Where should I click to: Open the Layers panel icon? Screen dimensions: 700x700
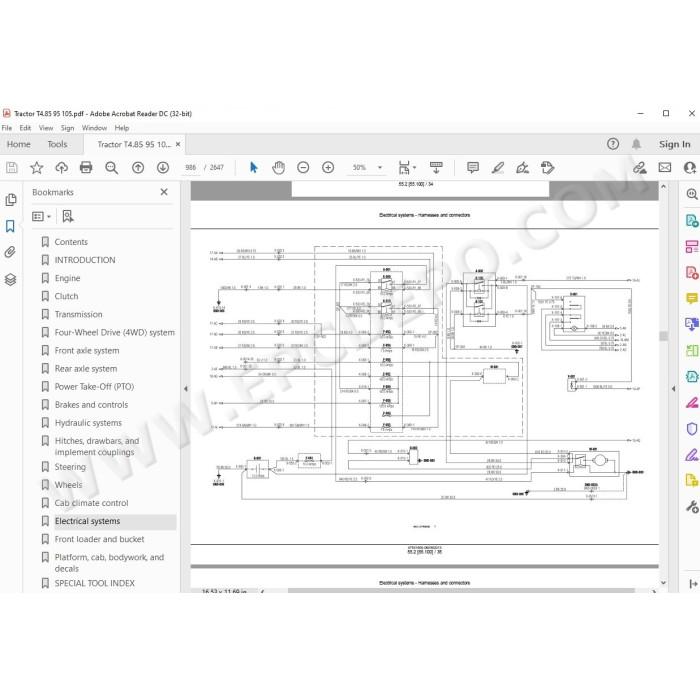click(10, 279)
